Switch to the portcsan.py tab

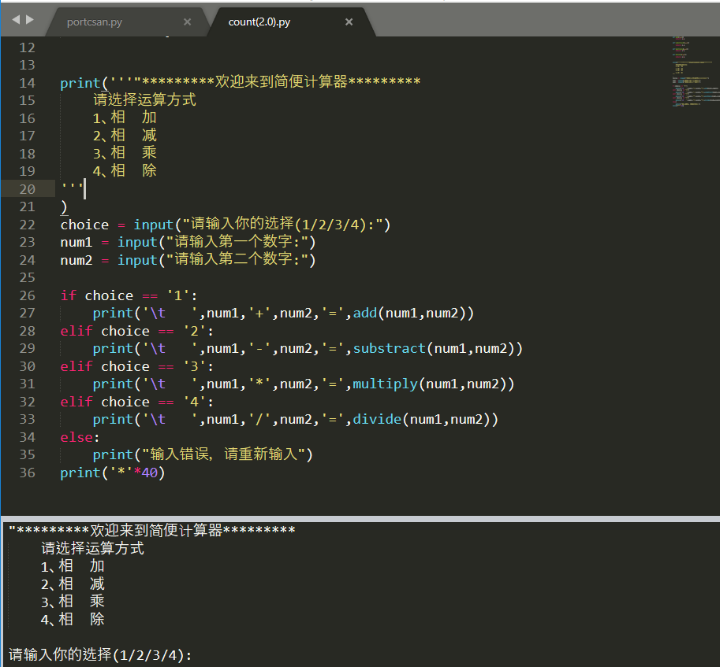pyautogui.click(x=95, y=22)
